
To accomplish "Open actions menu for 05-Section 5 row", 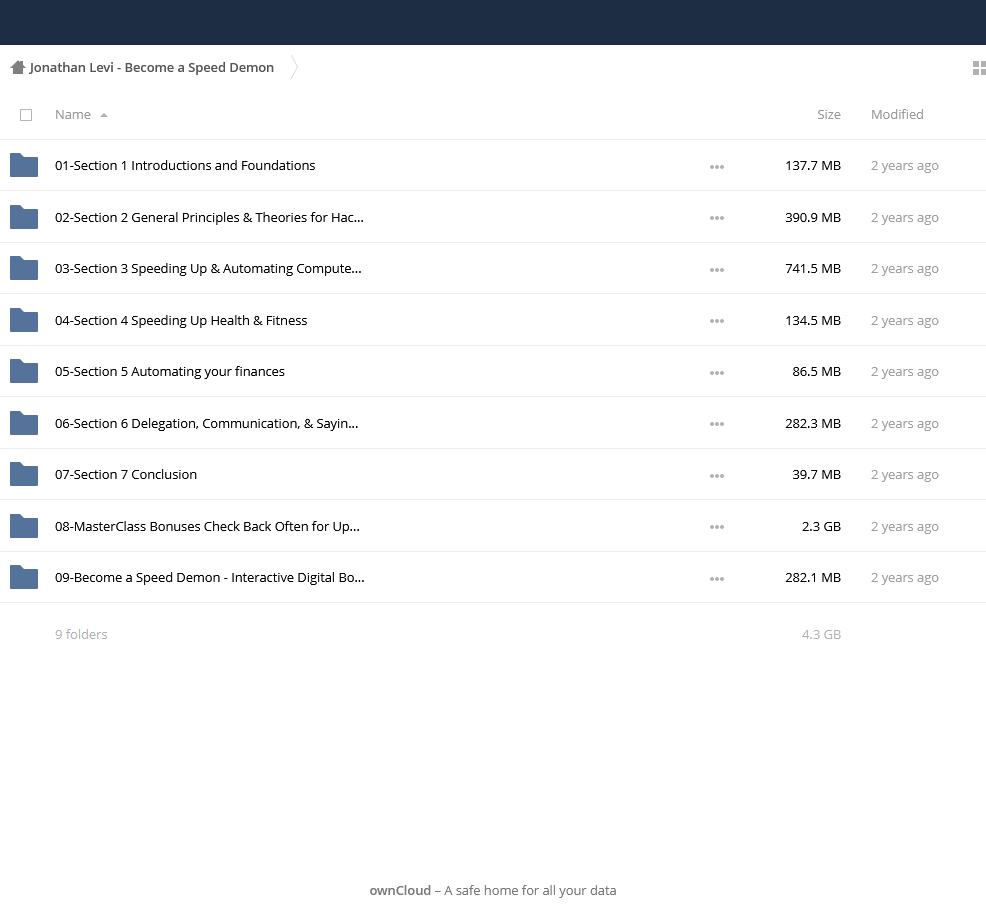I will 717,373.
